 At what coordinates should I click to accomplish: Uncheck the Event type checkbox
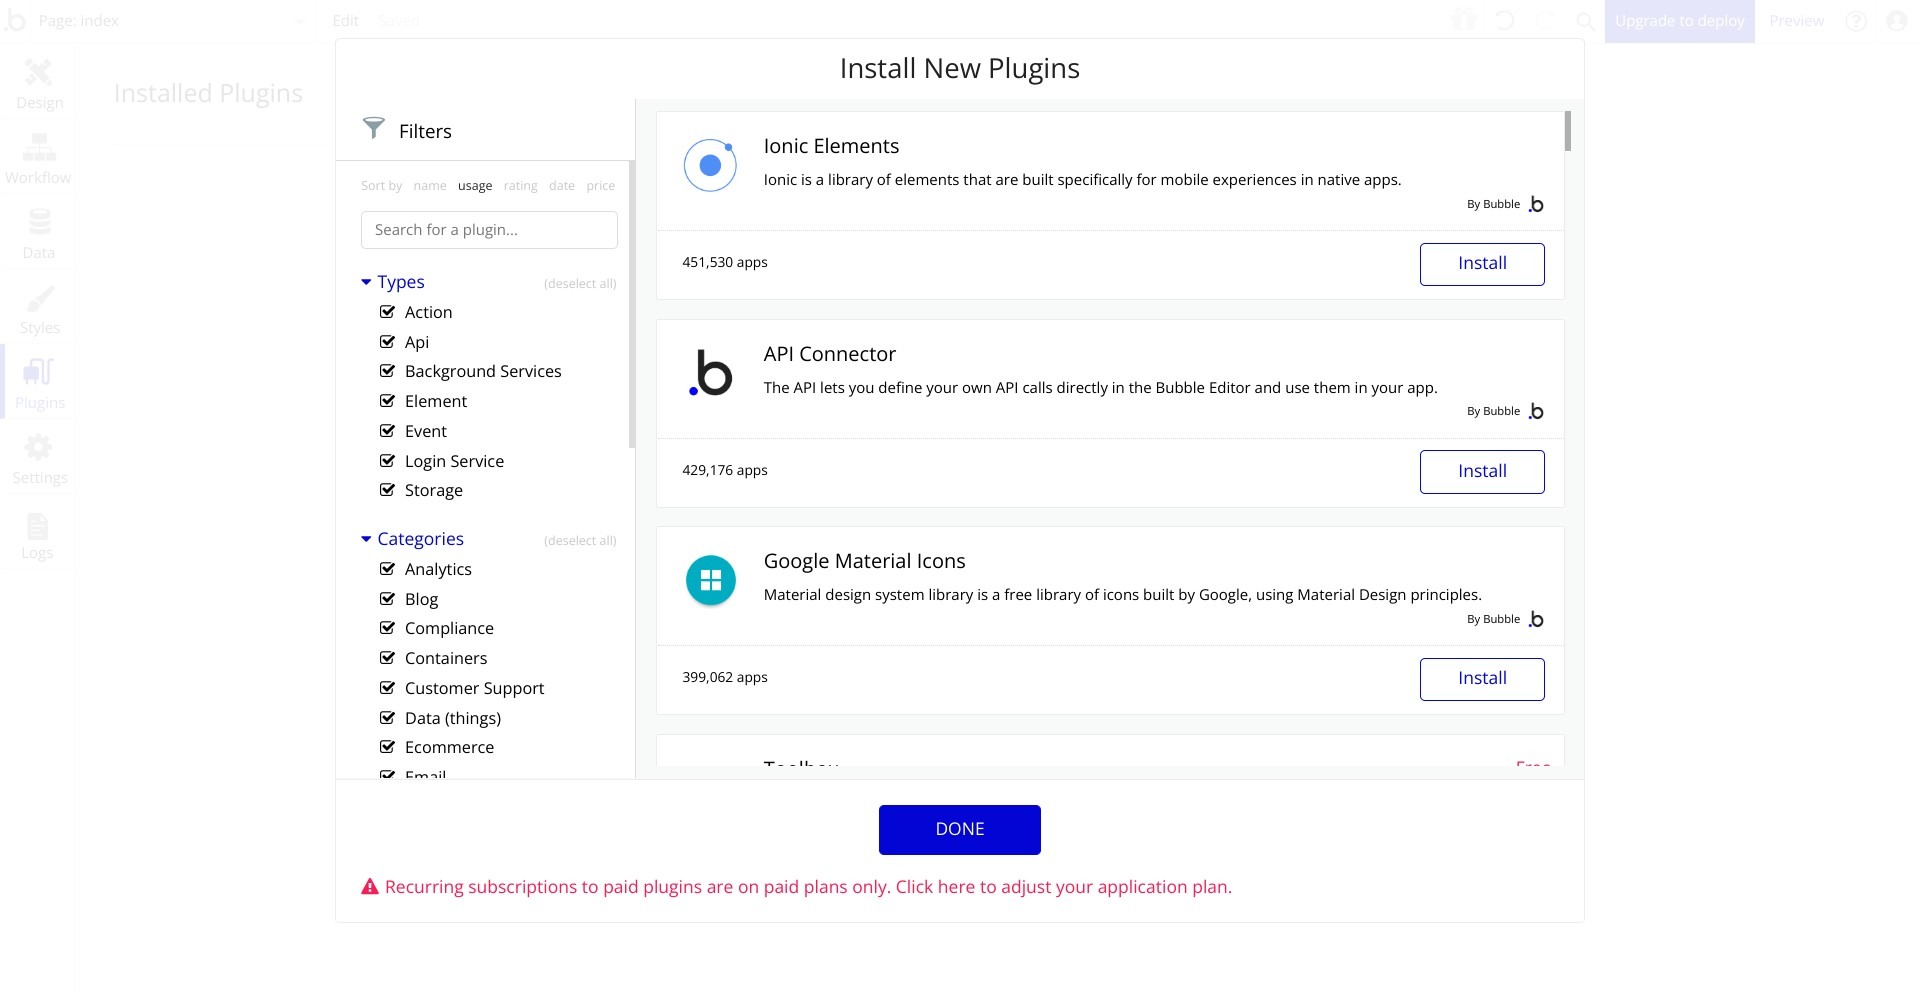[x=387, y=431]
